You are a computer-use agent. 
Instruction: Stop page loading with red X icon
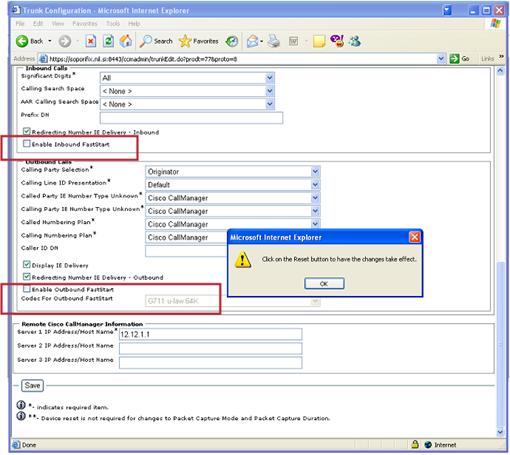pyautogui.click(x=91, y=41)
